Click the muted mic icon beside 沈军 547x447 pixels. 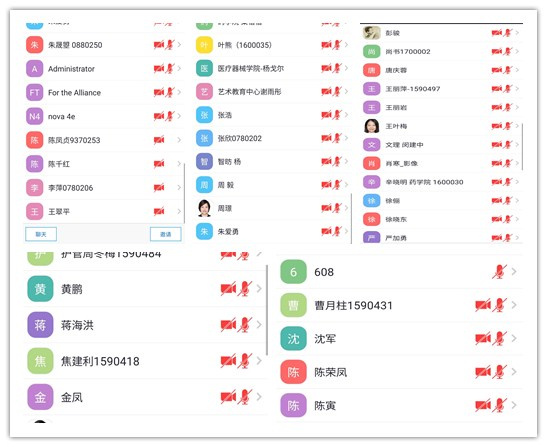click(x=499, y=338)
